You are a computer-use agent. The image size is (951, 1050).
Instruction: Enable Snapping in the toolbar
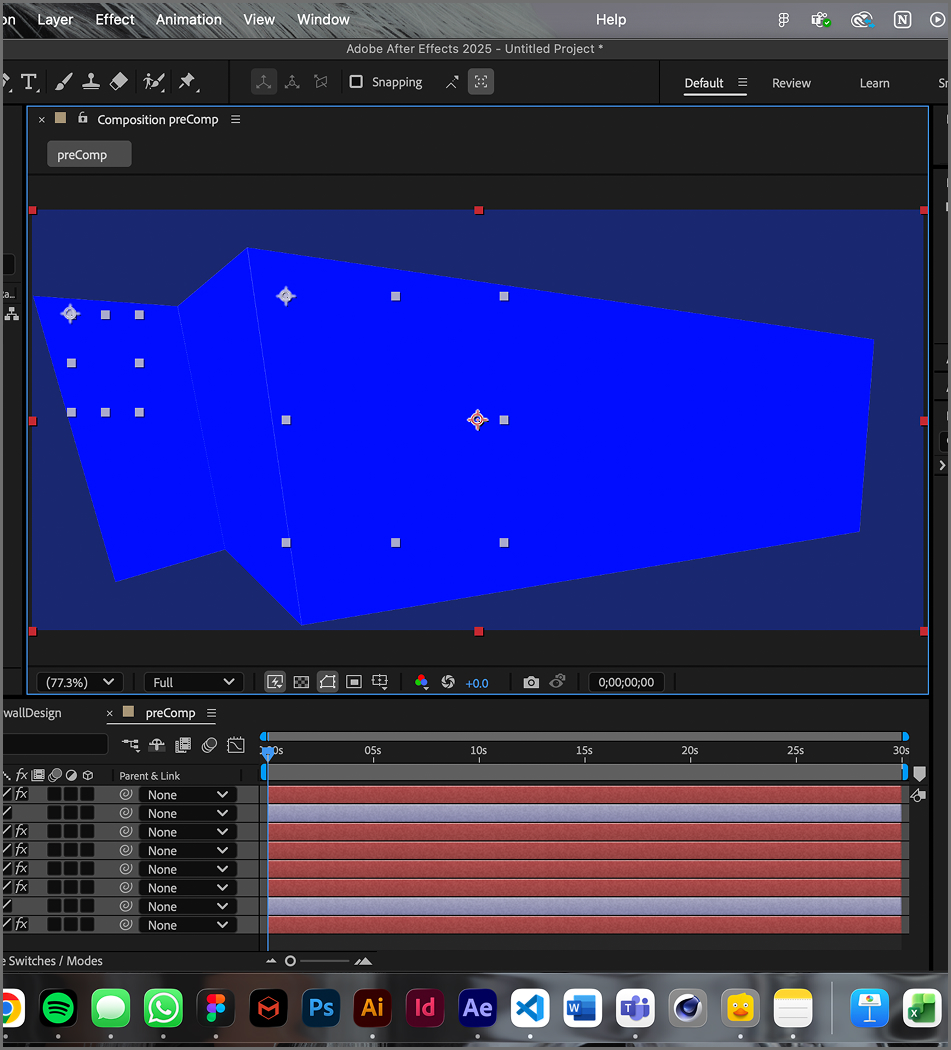(357, 81)
